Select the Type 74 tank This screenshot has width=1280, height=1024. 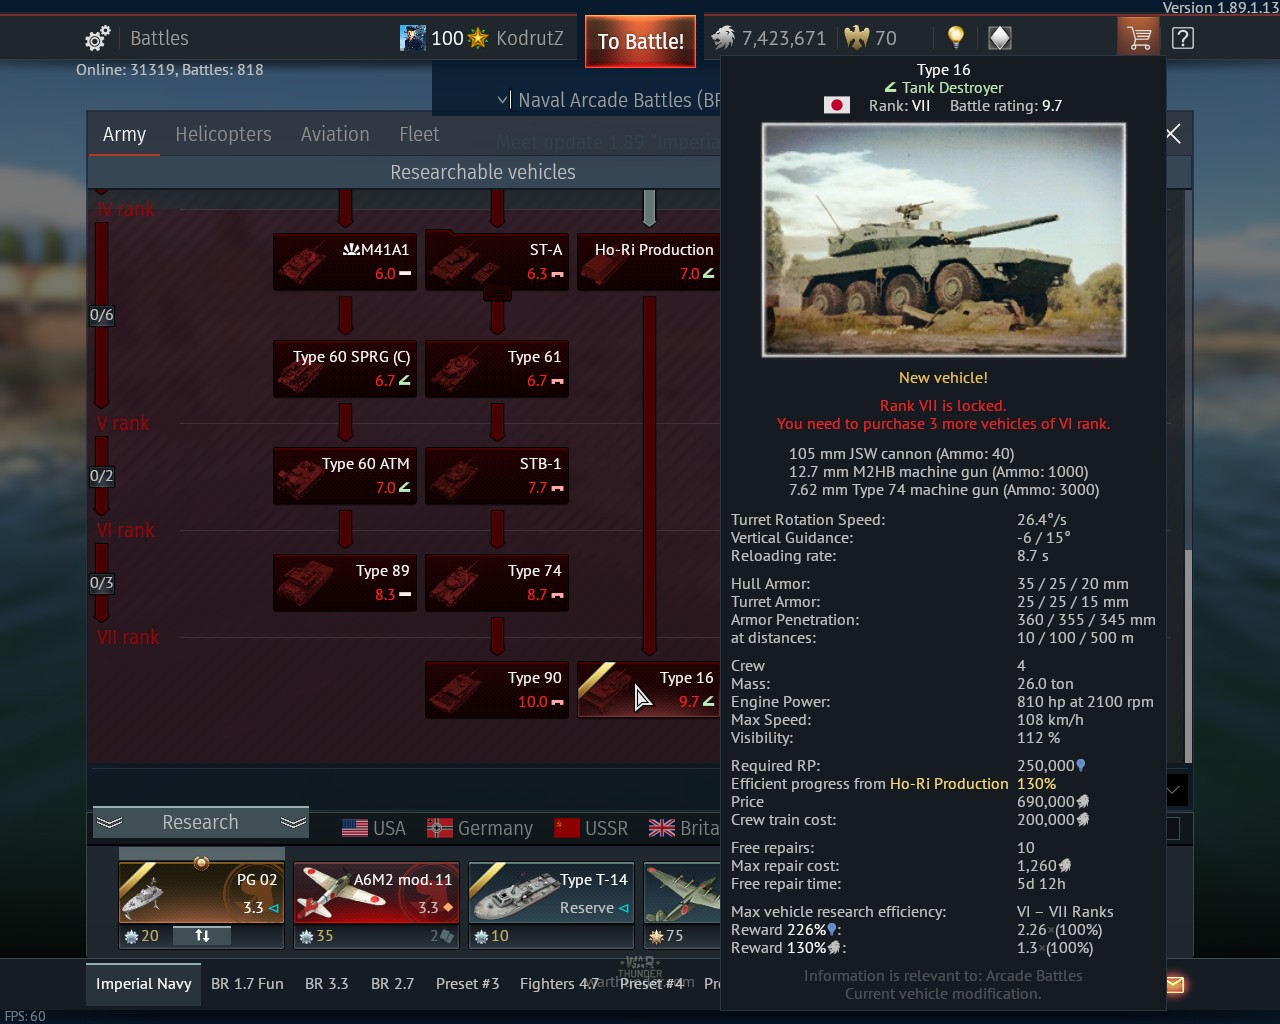[x=497, y=582]
